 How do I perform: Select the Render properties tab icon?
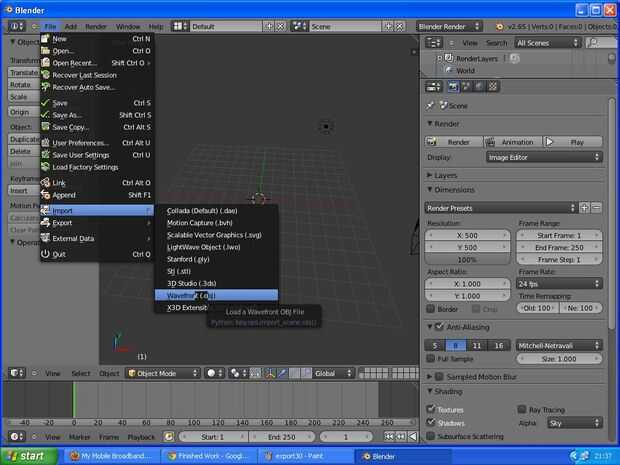point(453,86)
